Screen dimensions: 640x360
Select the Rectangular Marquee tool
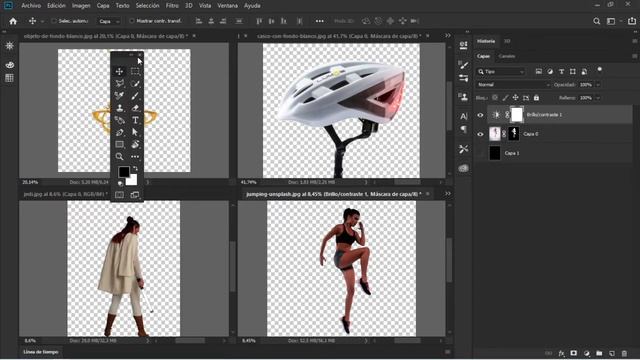[135, 71]
